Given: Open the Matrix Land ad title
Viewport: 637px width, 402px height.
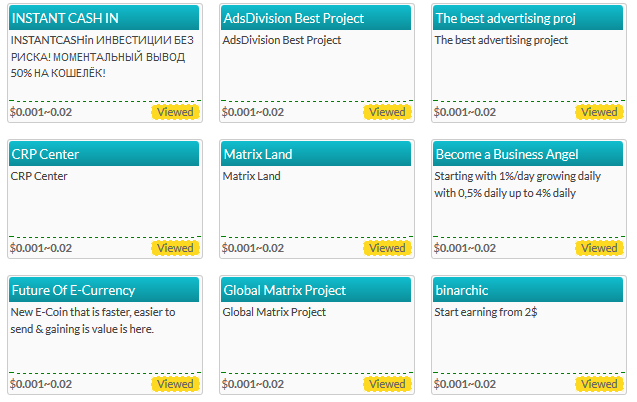Looking at the screenshot, I should pos(258,154).
